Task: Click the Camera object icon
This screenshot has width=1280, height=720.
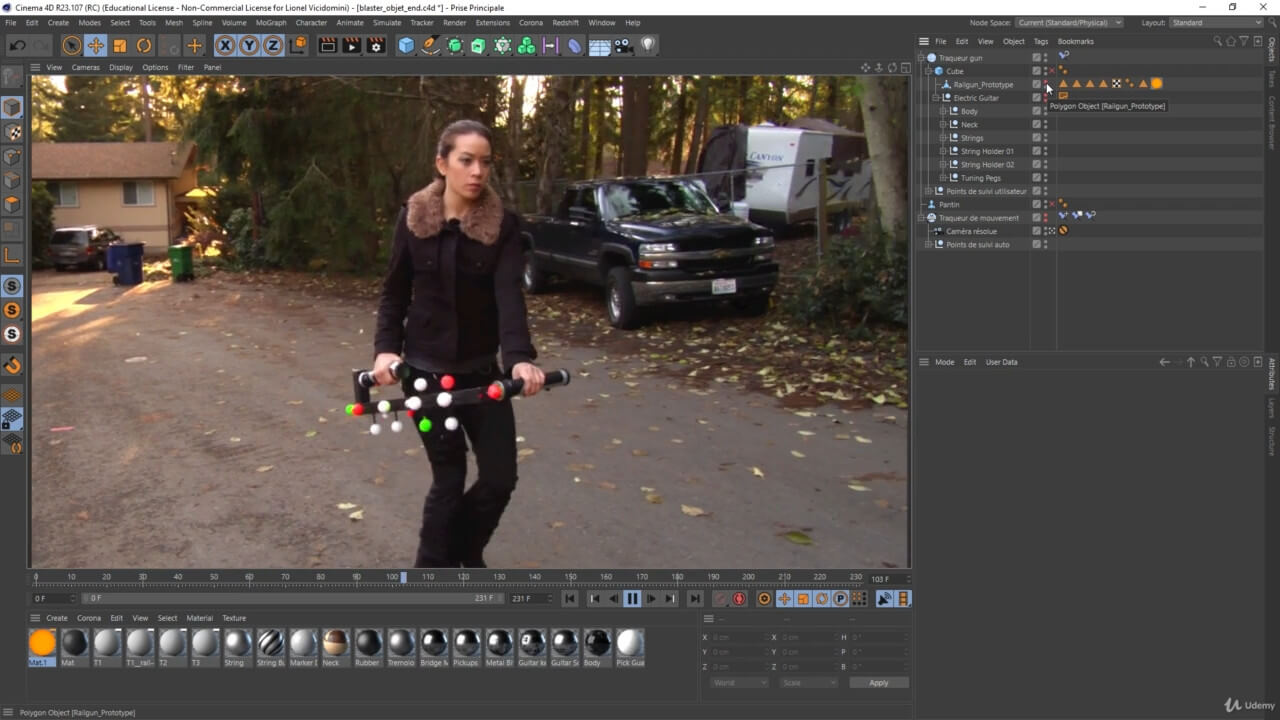Action: pos(623,45)
